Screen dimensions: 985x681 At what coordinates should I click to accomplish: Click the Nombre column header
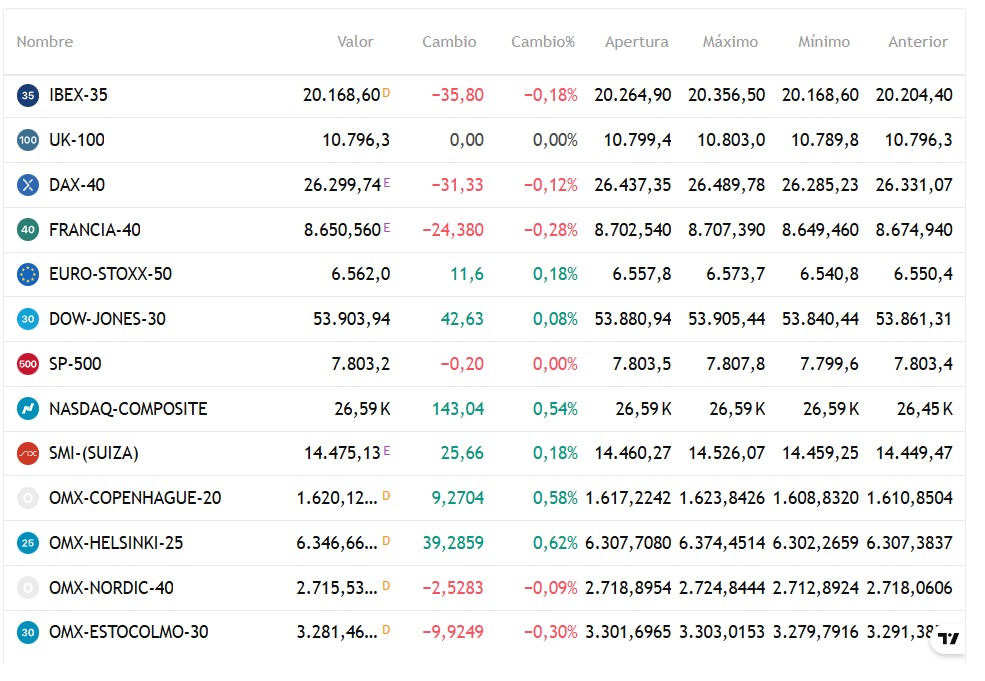pyautogui.click(x=45, y=42)
